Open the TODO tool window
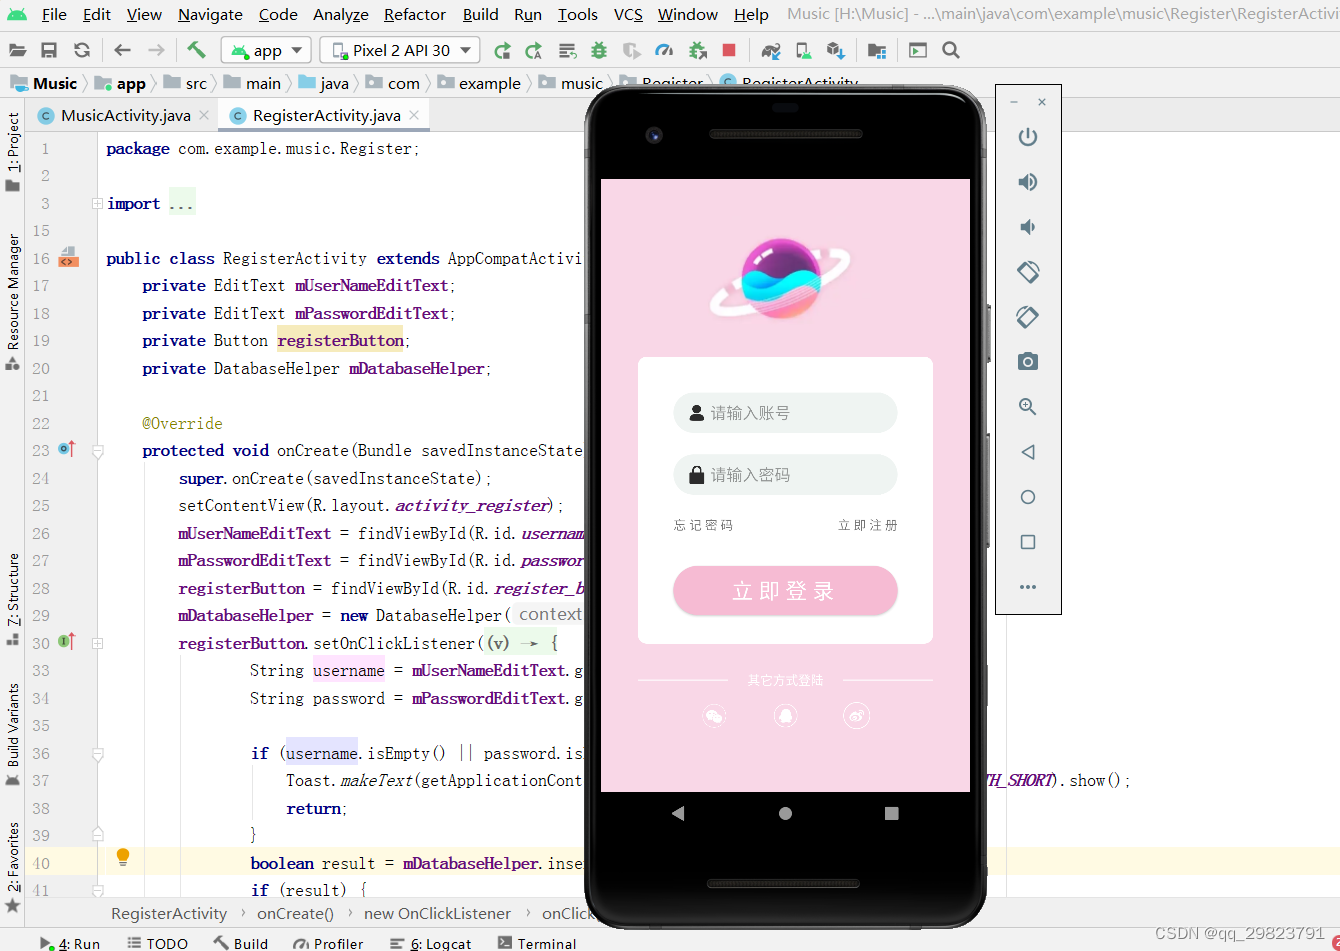Image resolution: width=1340 pixels, height=951 pixels. [x=158, y=943]
